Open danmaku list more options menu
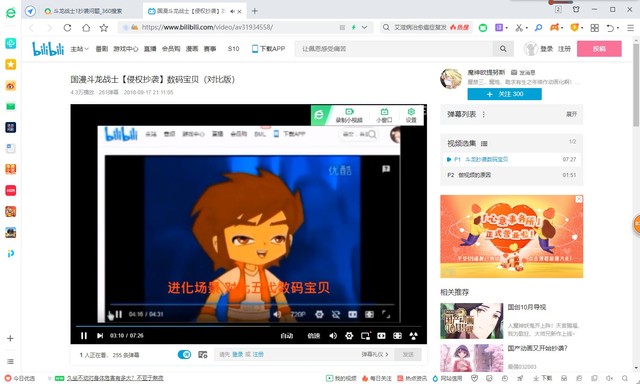Viewport: 640px width, 384px height. pyautogui.click(x=484, y=114)
